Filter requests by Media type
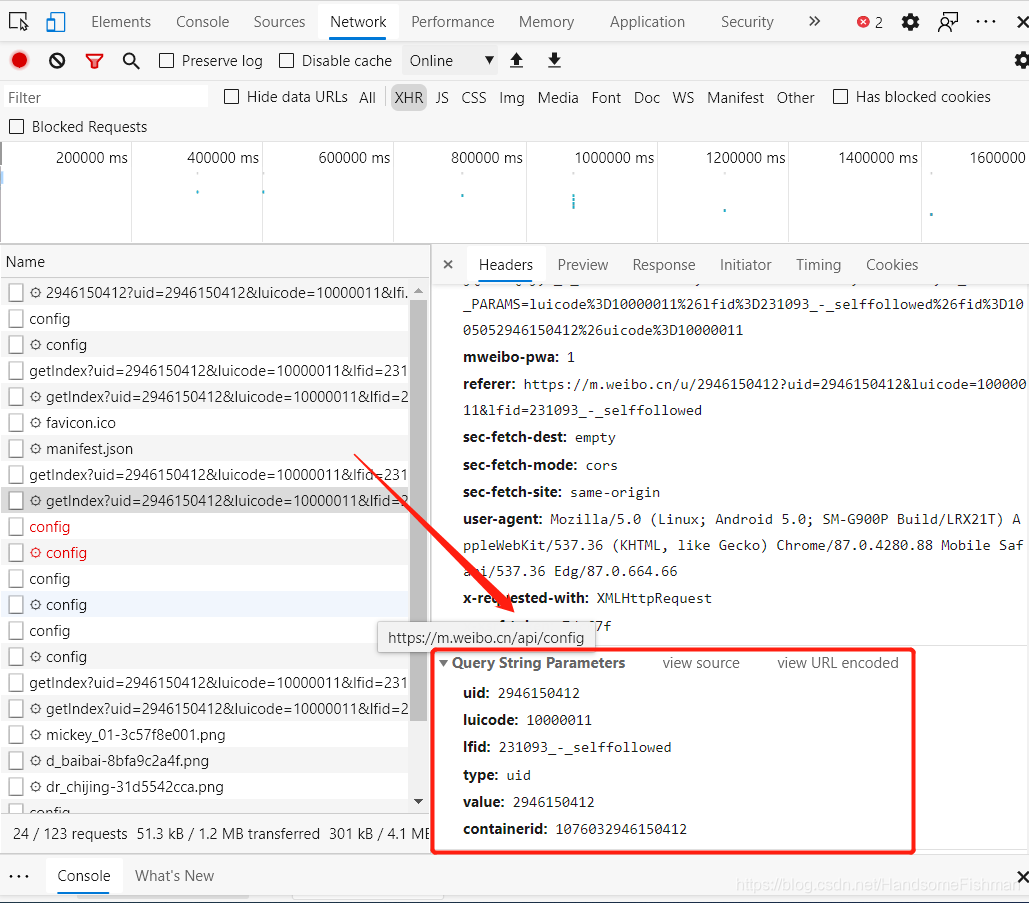 click(558, 98)
